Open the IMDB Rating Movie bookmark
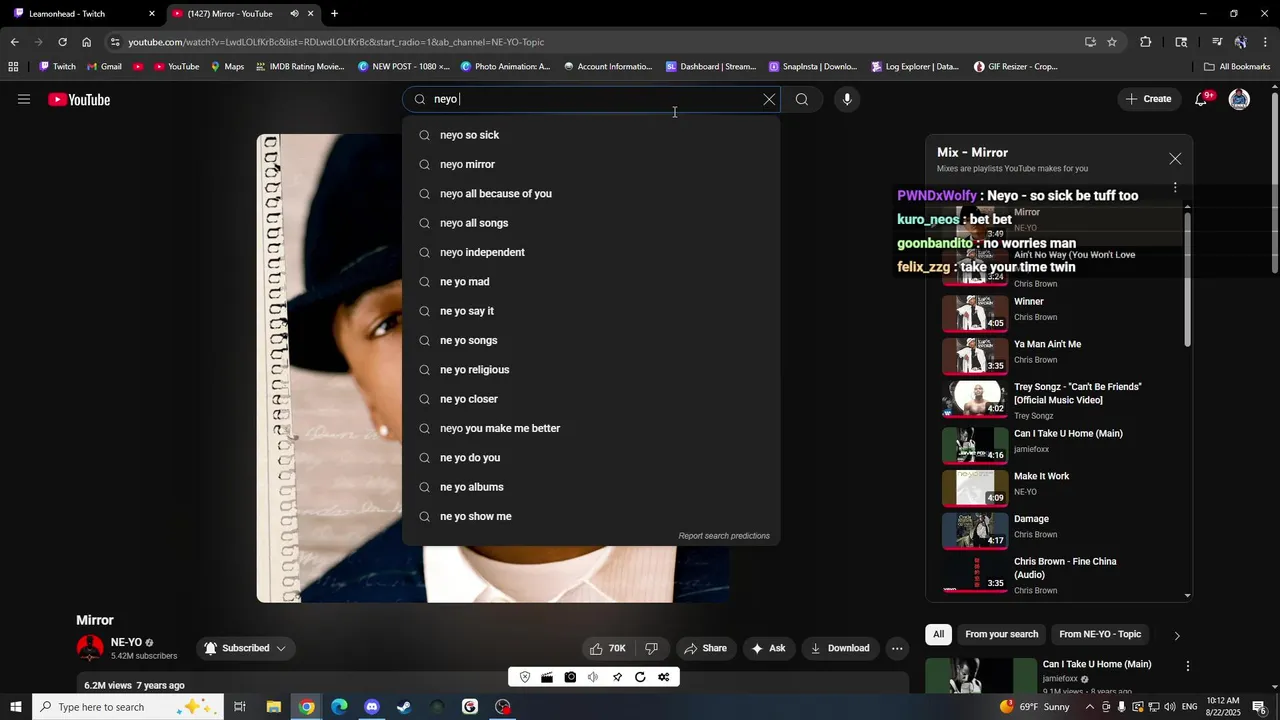Image resolution: width=1280 pixels, height=720 pixels. [x=300, y=67]
